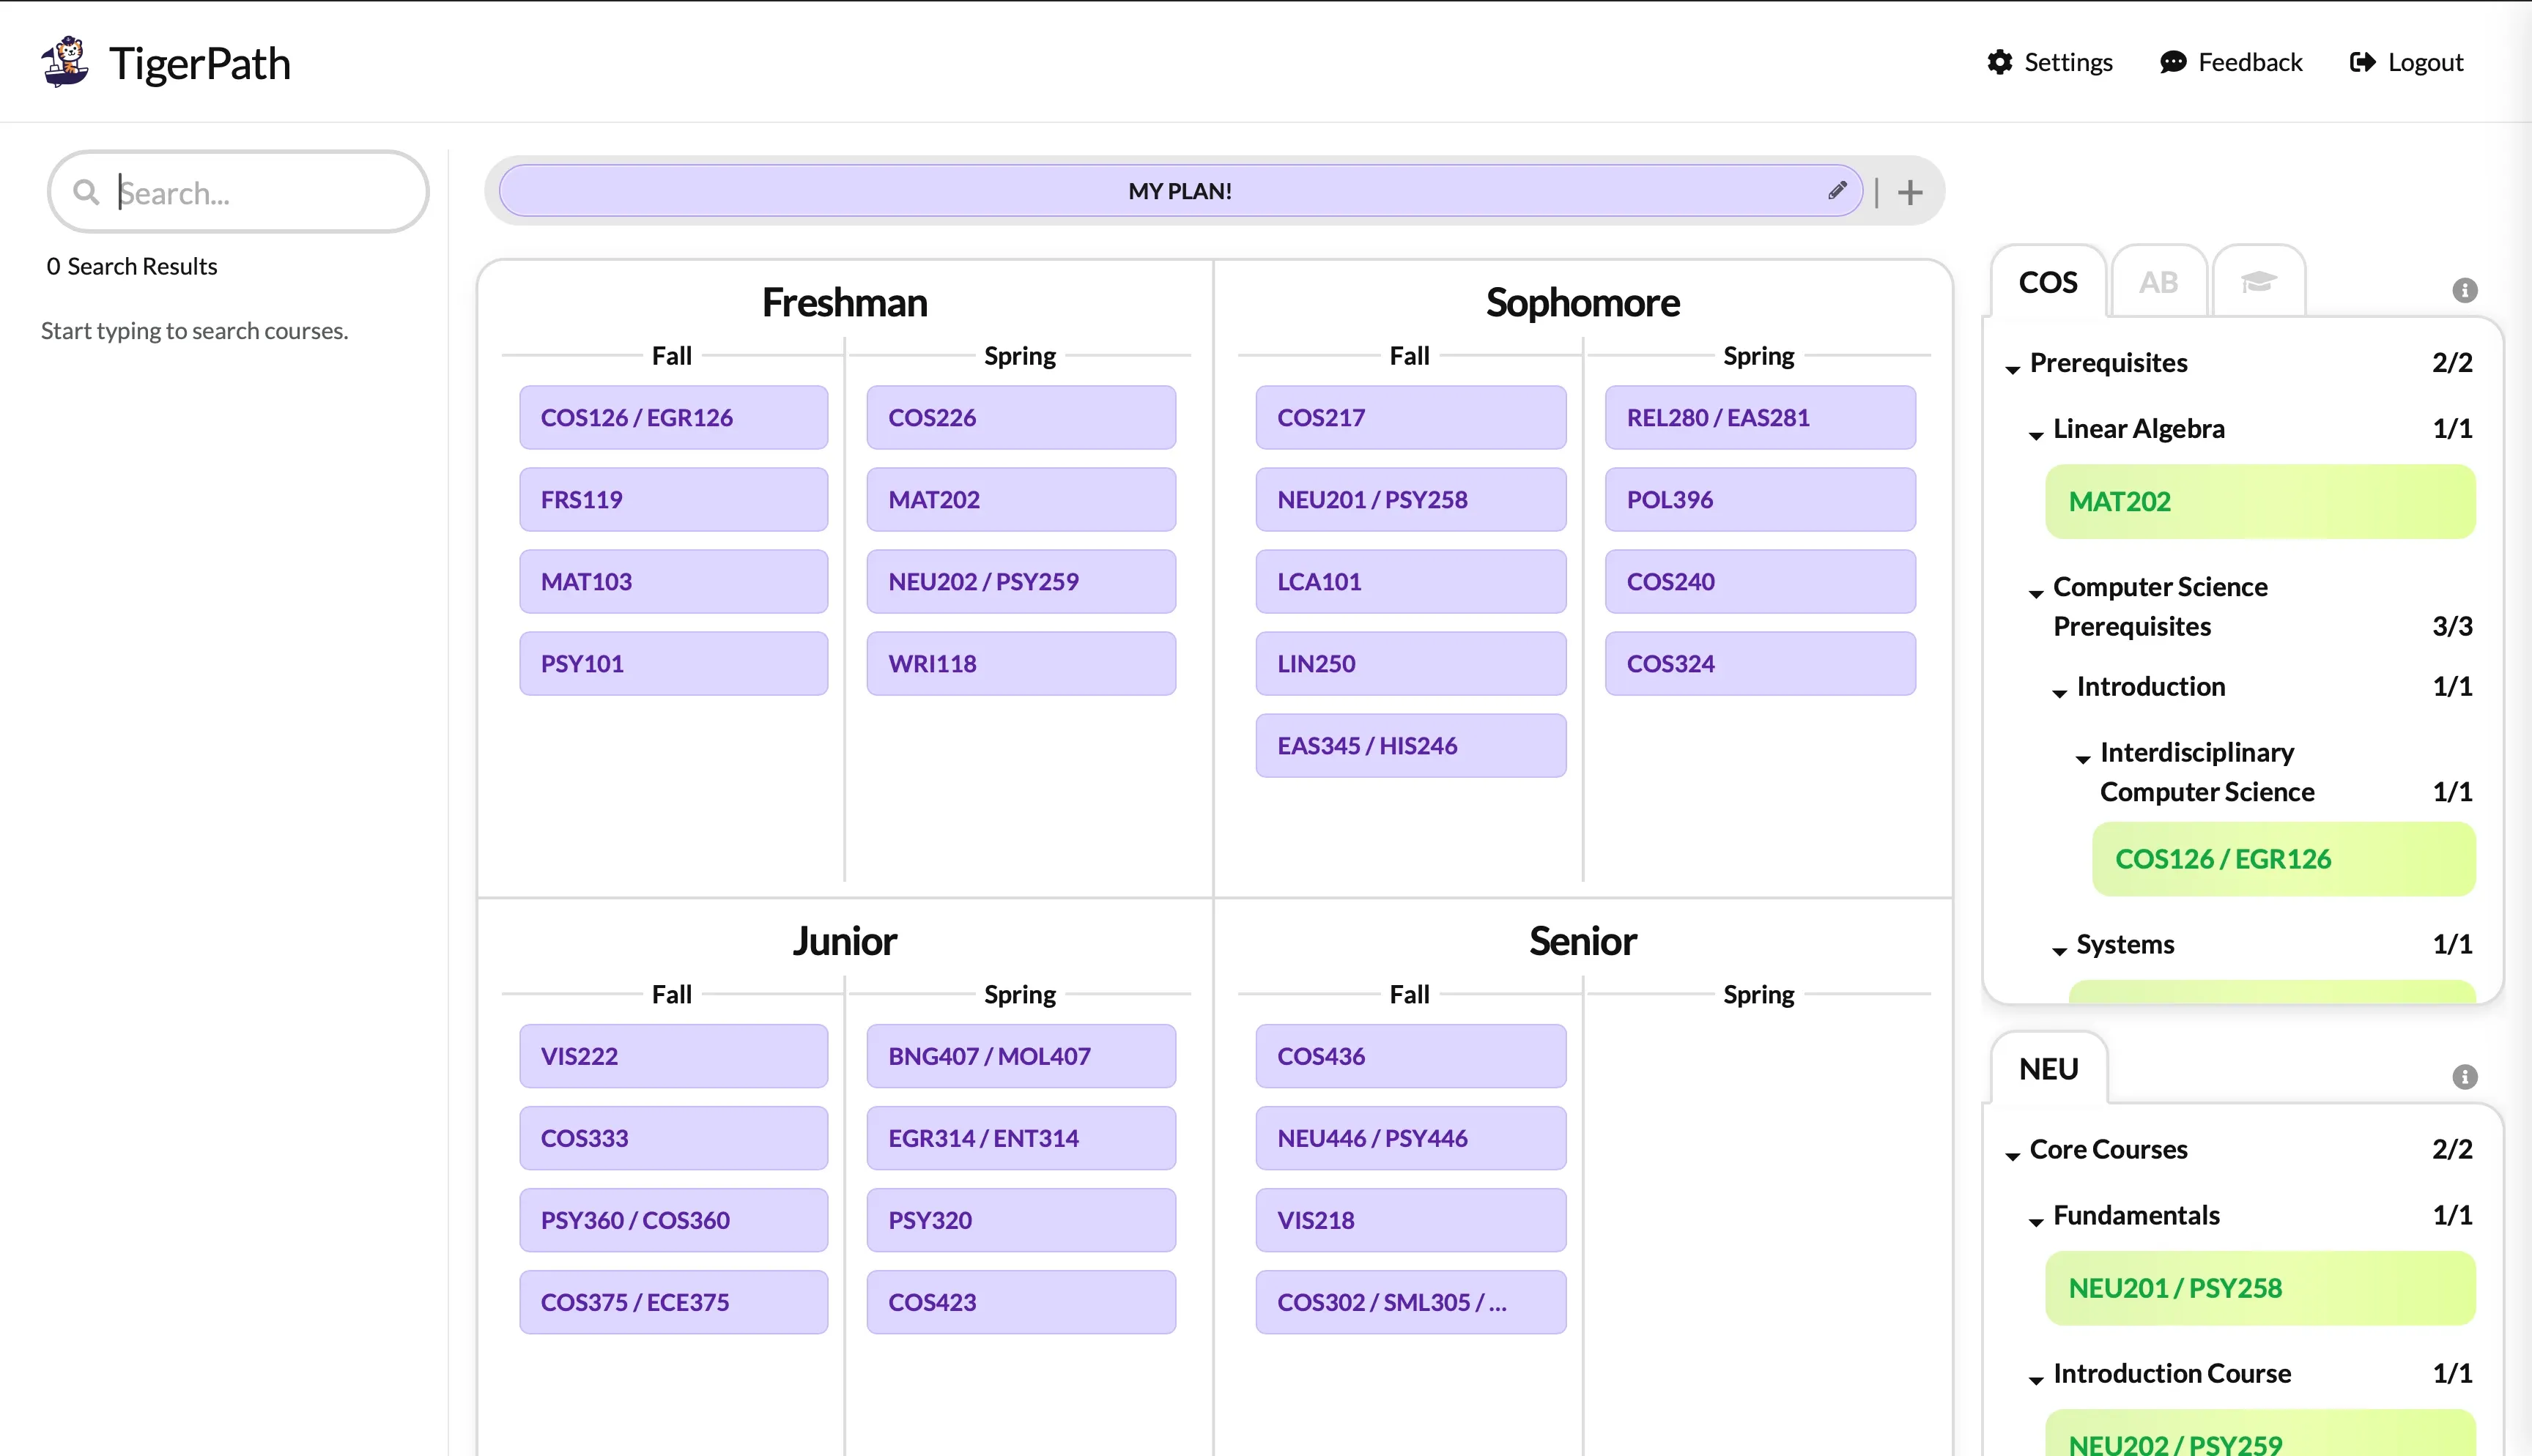Open the graduation cap requirements tab

[2259, 282]
